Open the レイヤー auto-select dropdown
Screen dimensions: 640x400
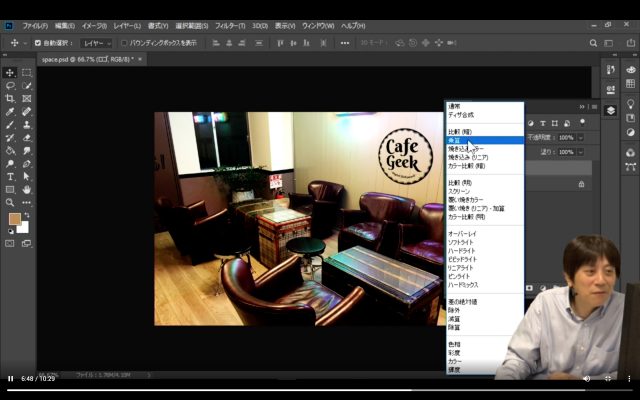coord(98,43)
